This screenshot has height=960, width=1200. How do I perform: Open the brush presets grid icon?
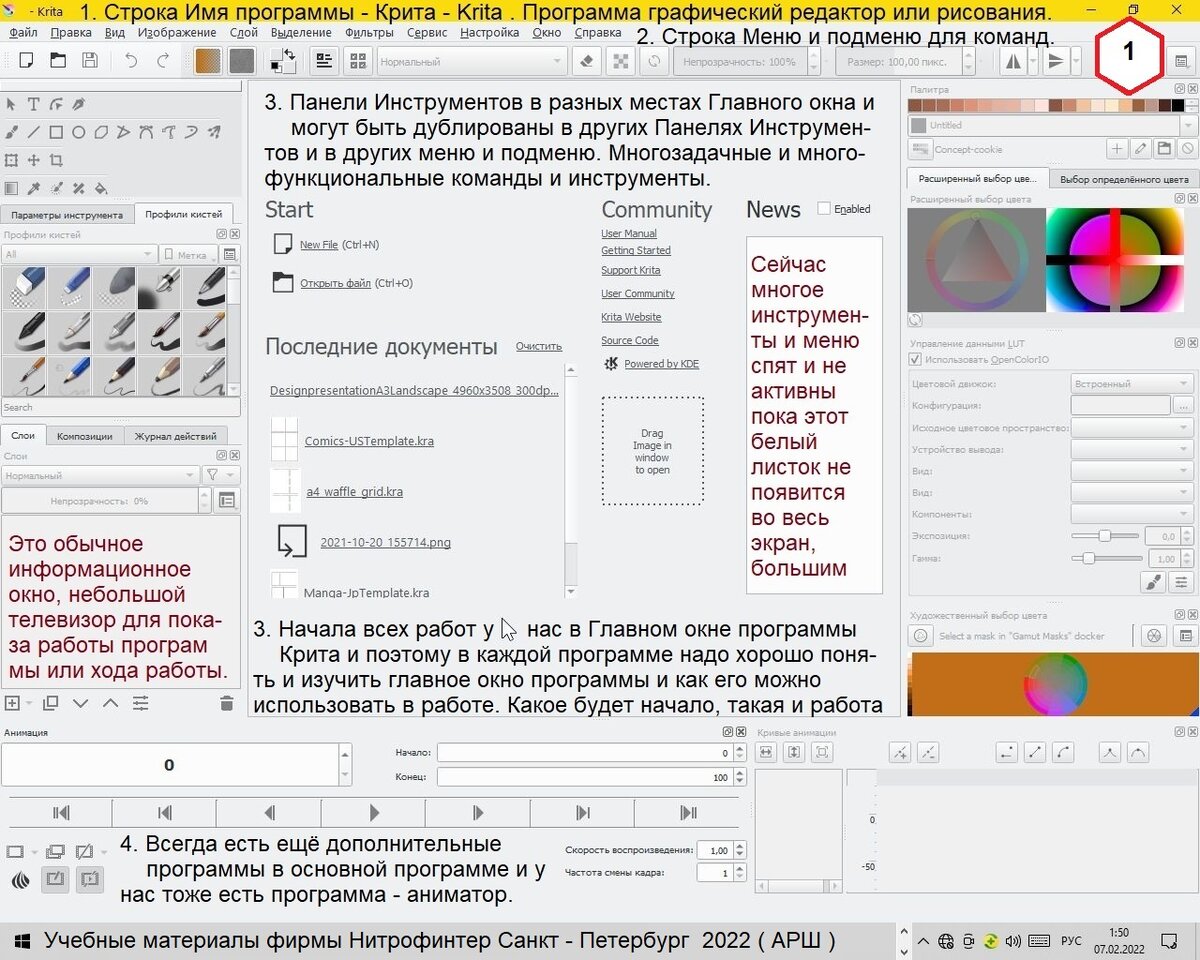tap(357, 61)
